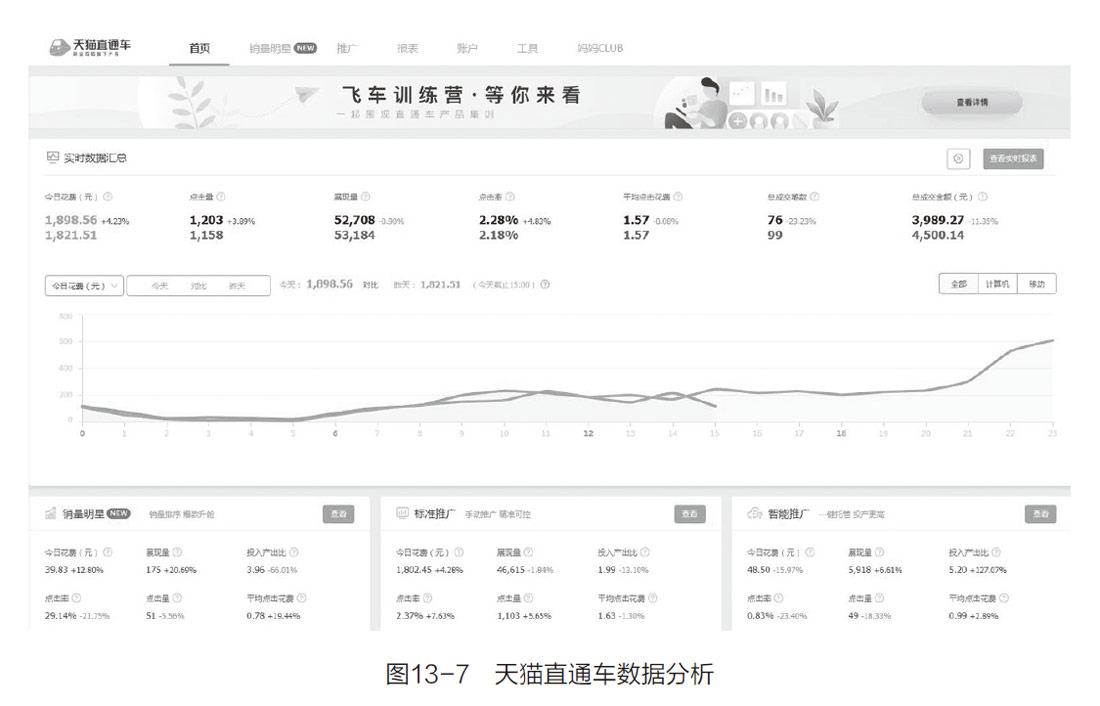1100x706 pixels.
Task: Click hour 12 marker on the chart axis
Action: [x=588, y=434]
